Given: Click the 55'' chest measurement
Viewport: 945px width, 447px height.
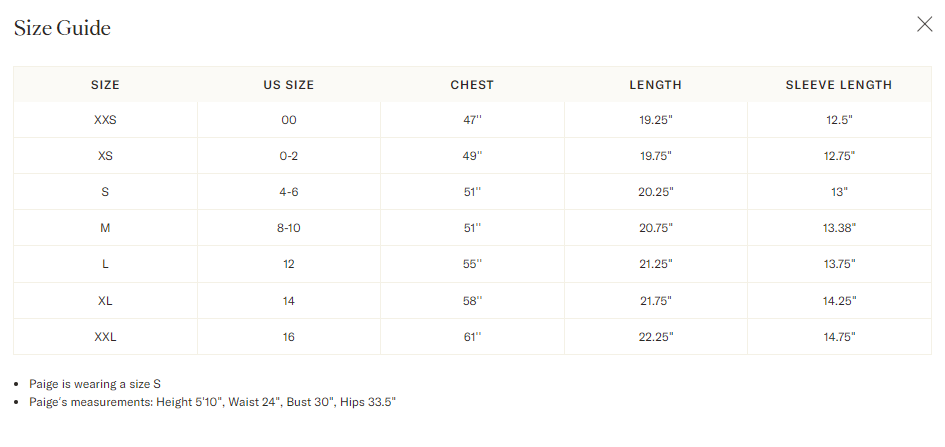Looking at the screenshot, I should 472,265.
